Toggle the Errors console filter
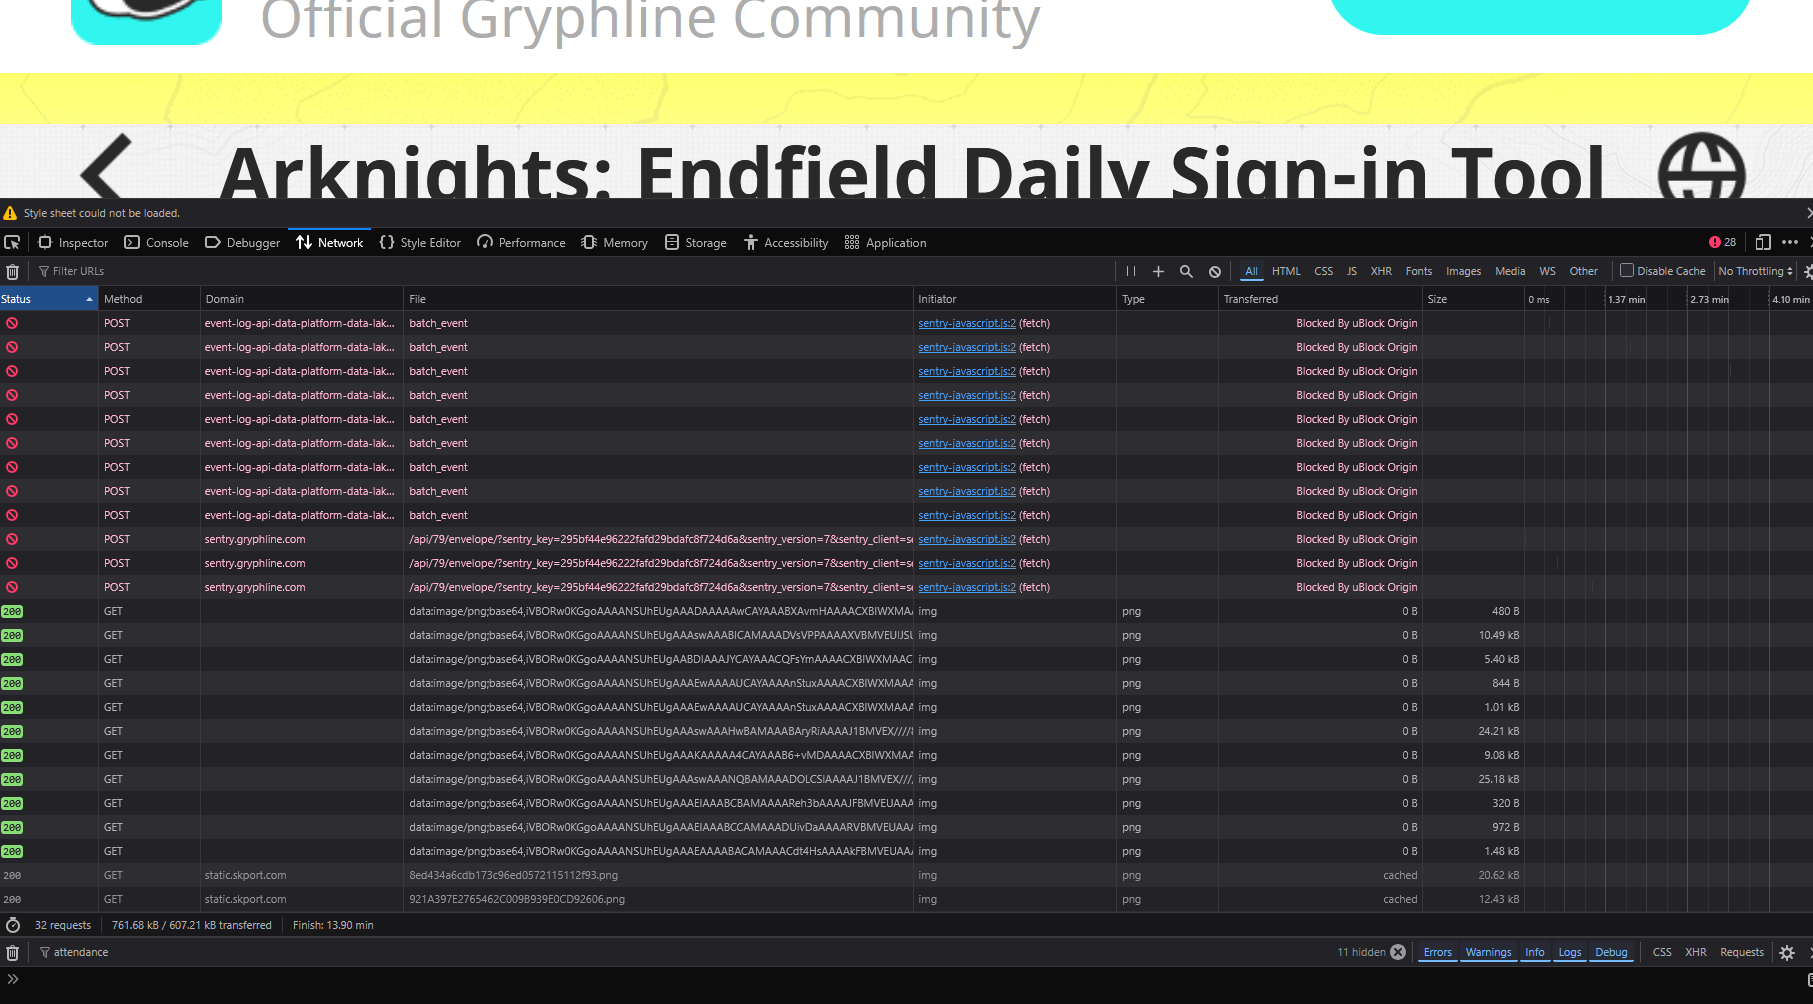Viewport: 1813px width, 1004px height. (1437, 952)
